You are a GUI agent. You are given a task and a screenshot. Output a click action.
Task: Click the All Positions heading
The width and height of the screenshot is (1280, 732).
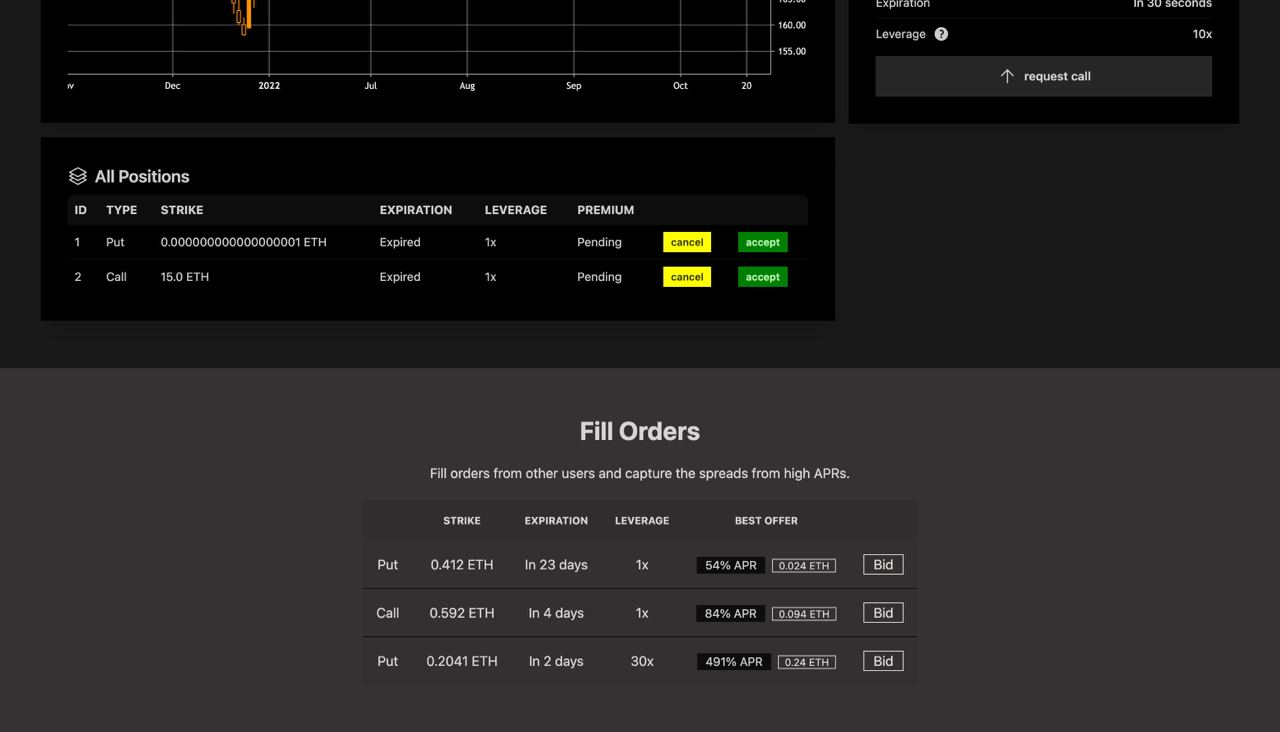[x=142, y=176]
